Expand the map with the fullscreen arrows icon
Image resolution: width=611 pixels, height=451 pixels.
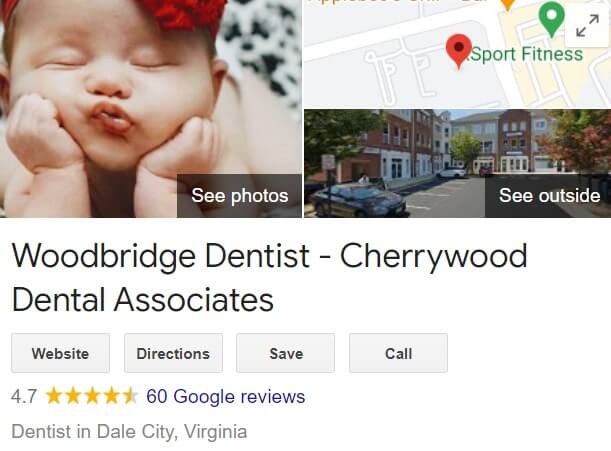[x=587, y=25]
